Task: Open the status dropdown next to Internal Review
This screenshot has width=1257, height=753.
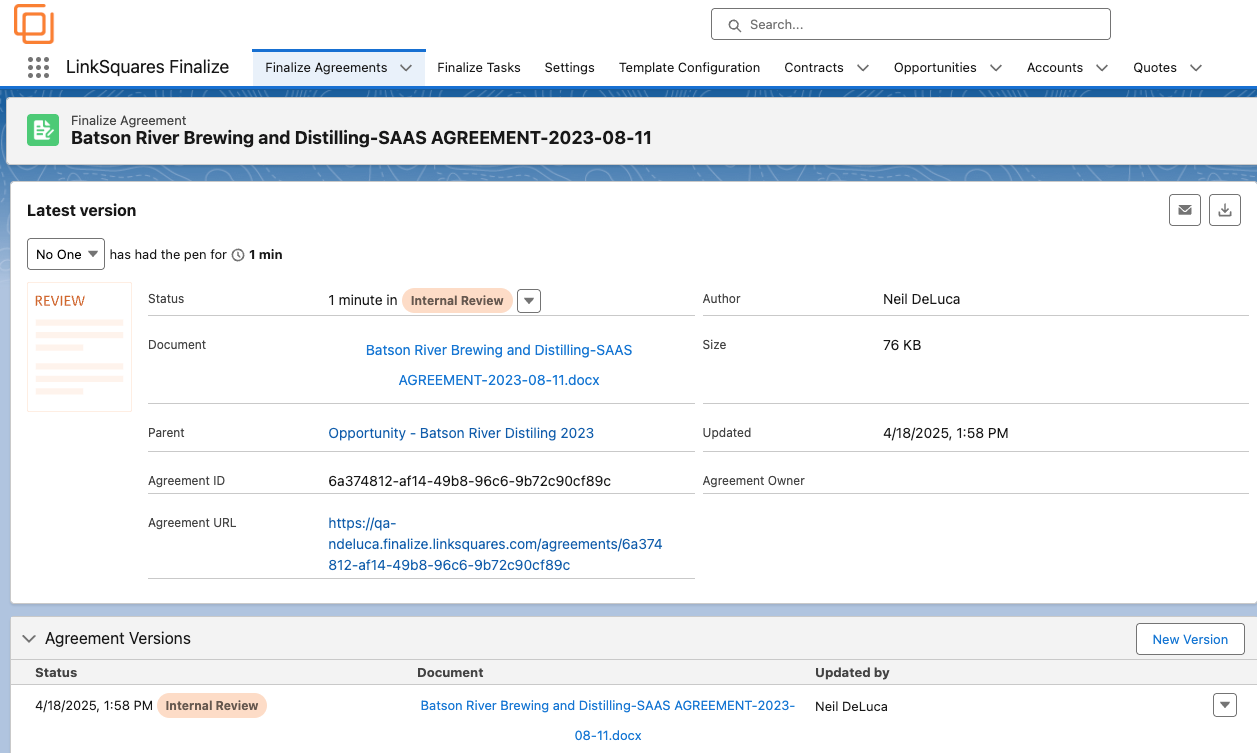Action: click(529, 301)
